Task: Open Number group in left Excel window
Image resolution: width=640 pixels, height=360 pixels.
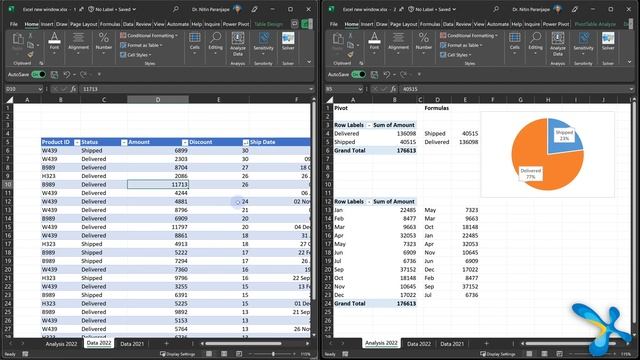Action: tap(104, 42)
